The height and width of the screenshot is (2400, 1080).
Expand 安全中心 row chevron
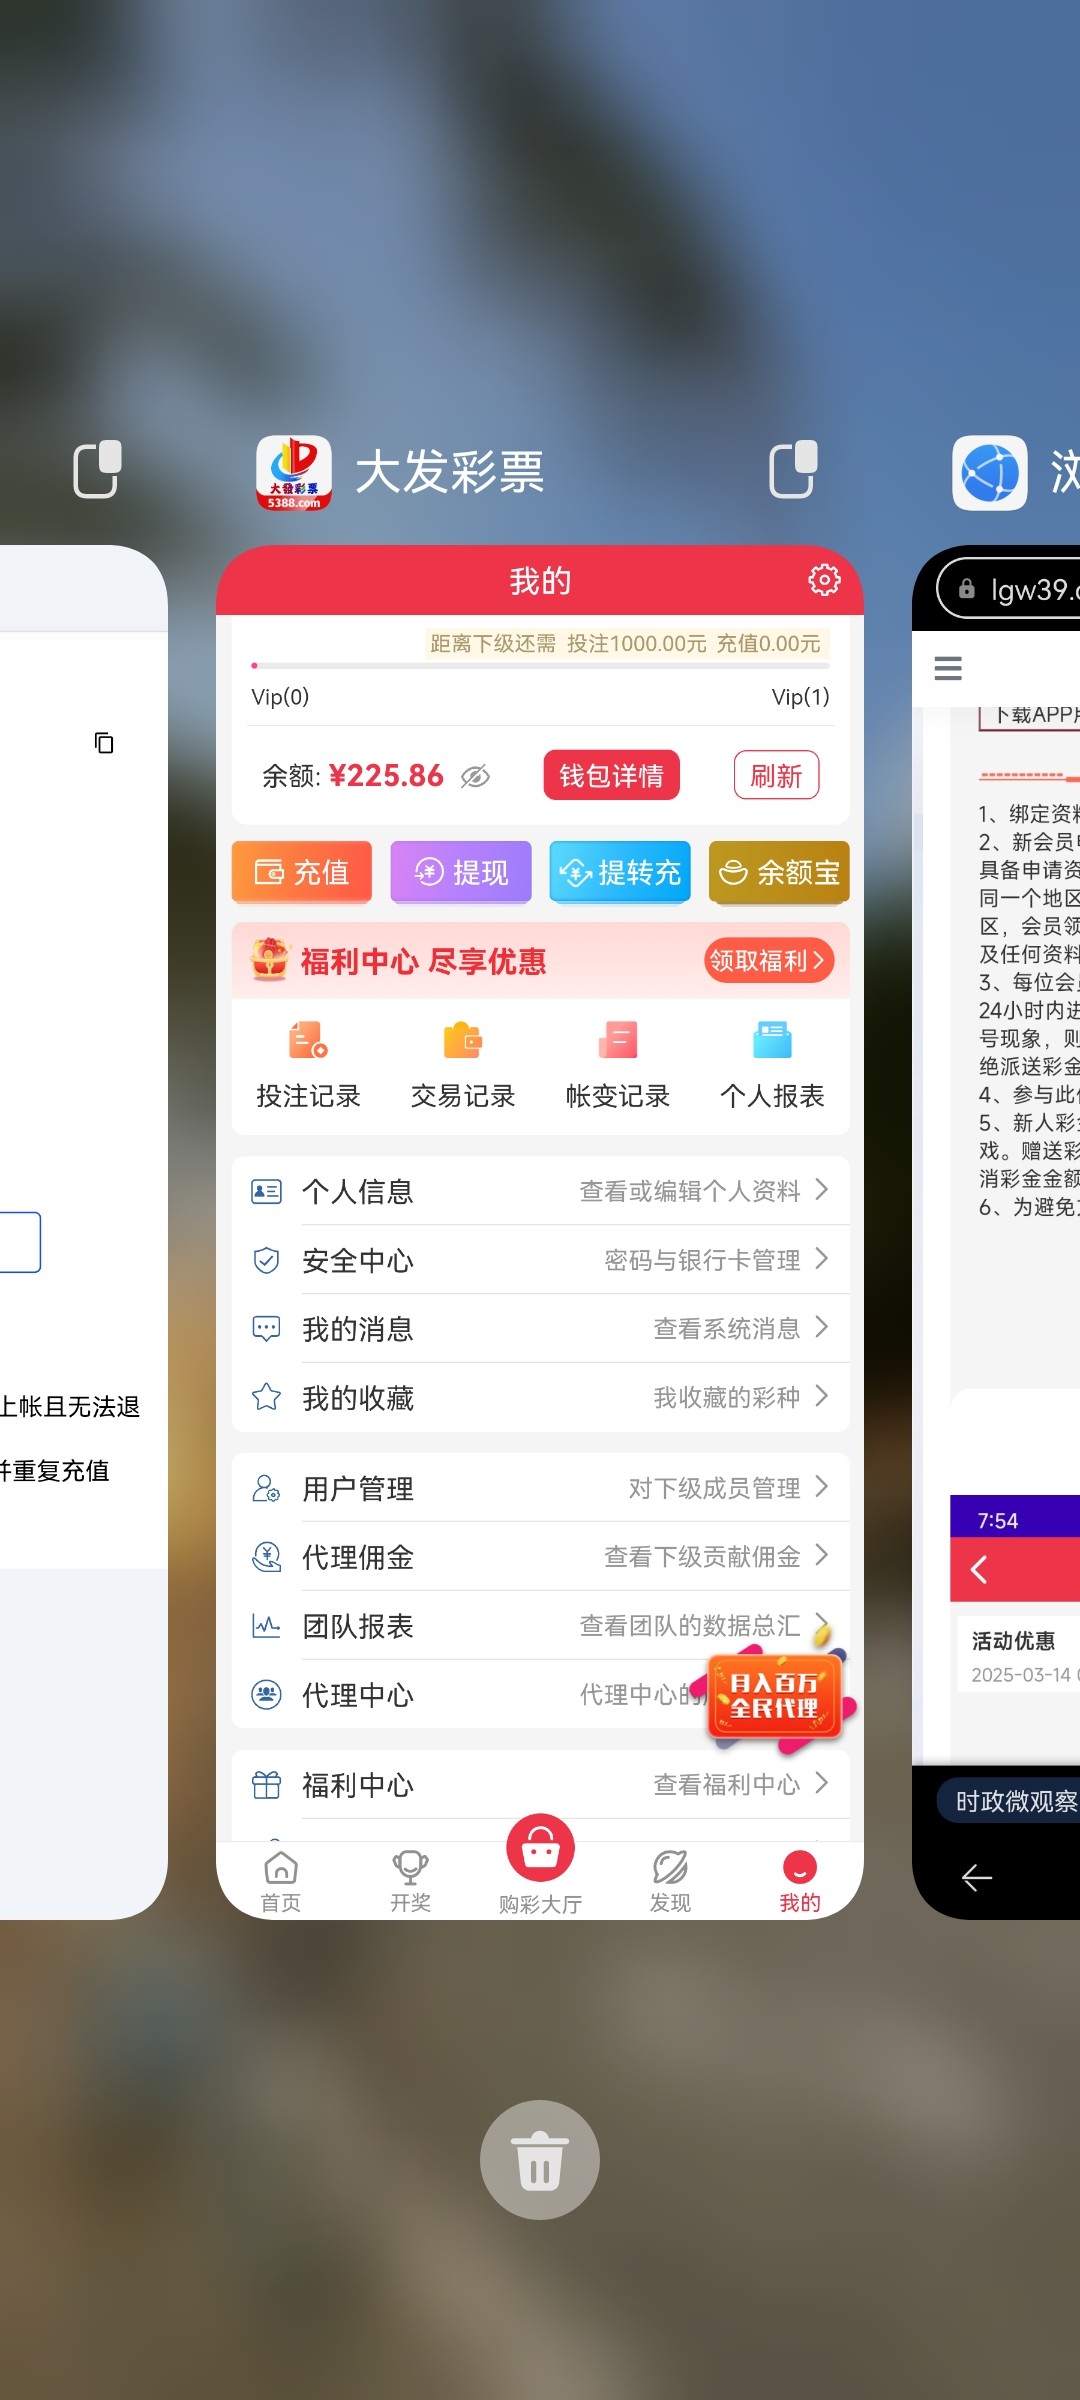click(821, 1259)
